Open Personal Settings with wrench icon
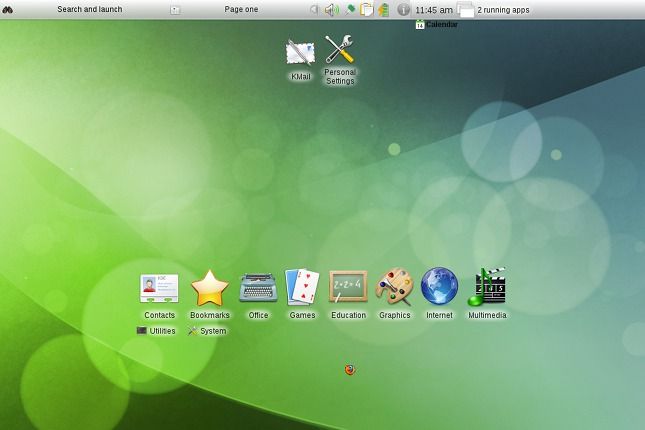 340,60
